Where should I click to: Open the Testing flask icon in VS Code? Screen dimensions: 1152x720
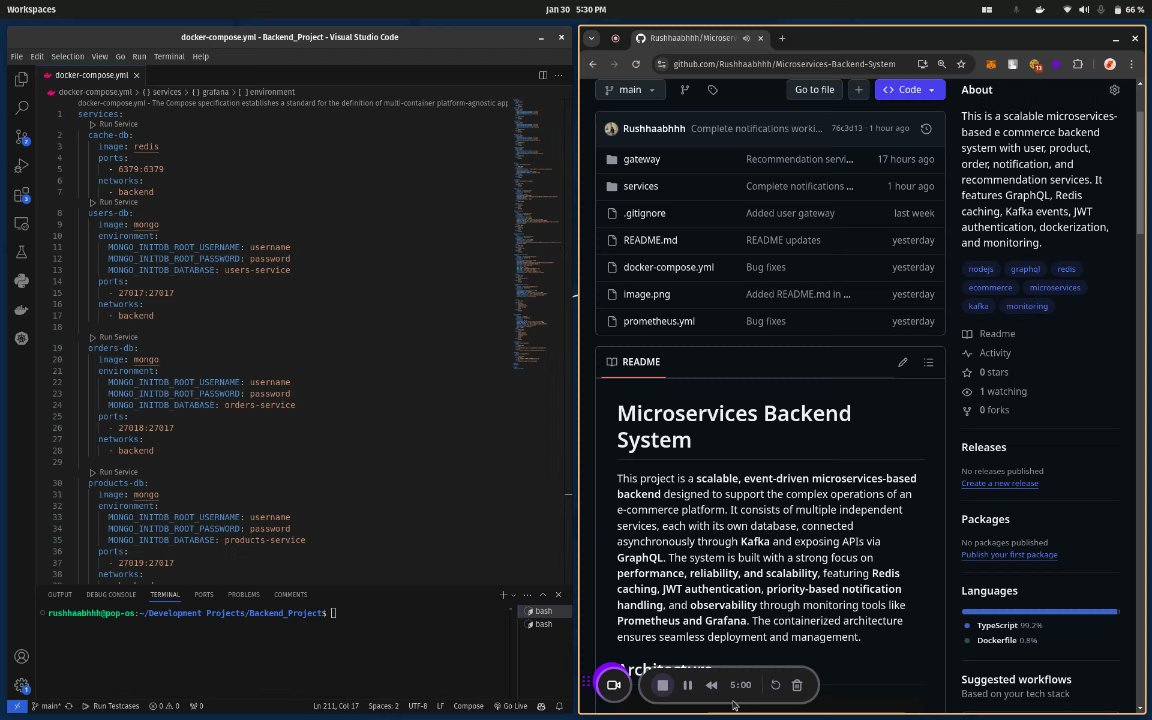pyautogui.click(x=21, y=252)
